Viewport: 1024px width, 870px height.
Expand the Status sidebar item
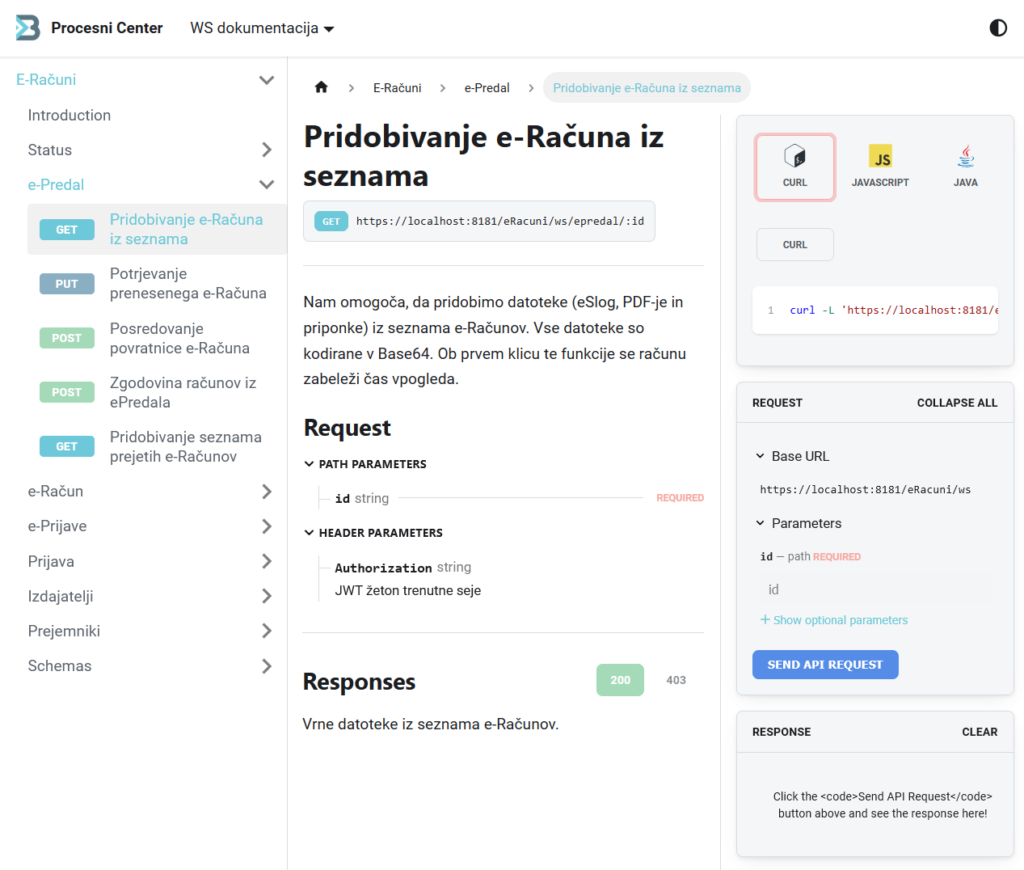click(266, 150)
